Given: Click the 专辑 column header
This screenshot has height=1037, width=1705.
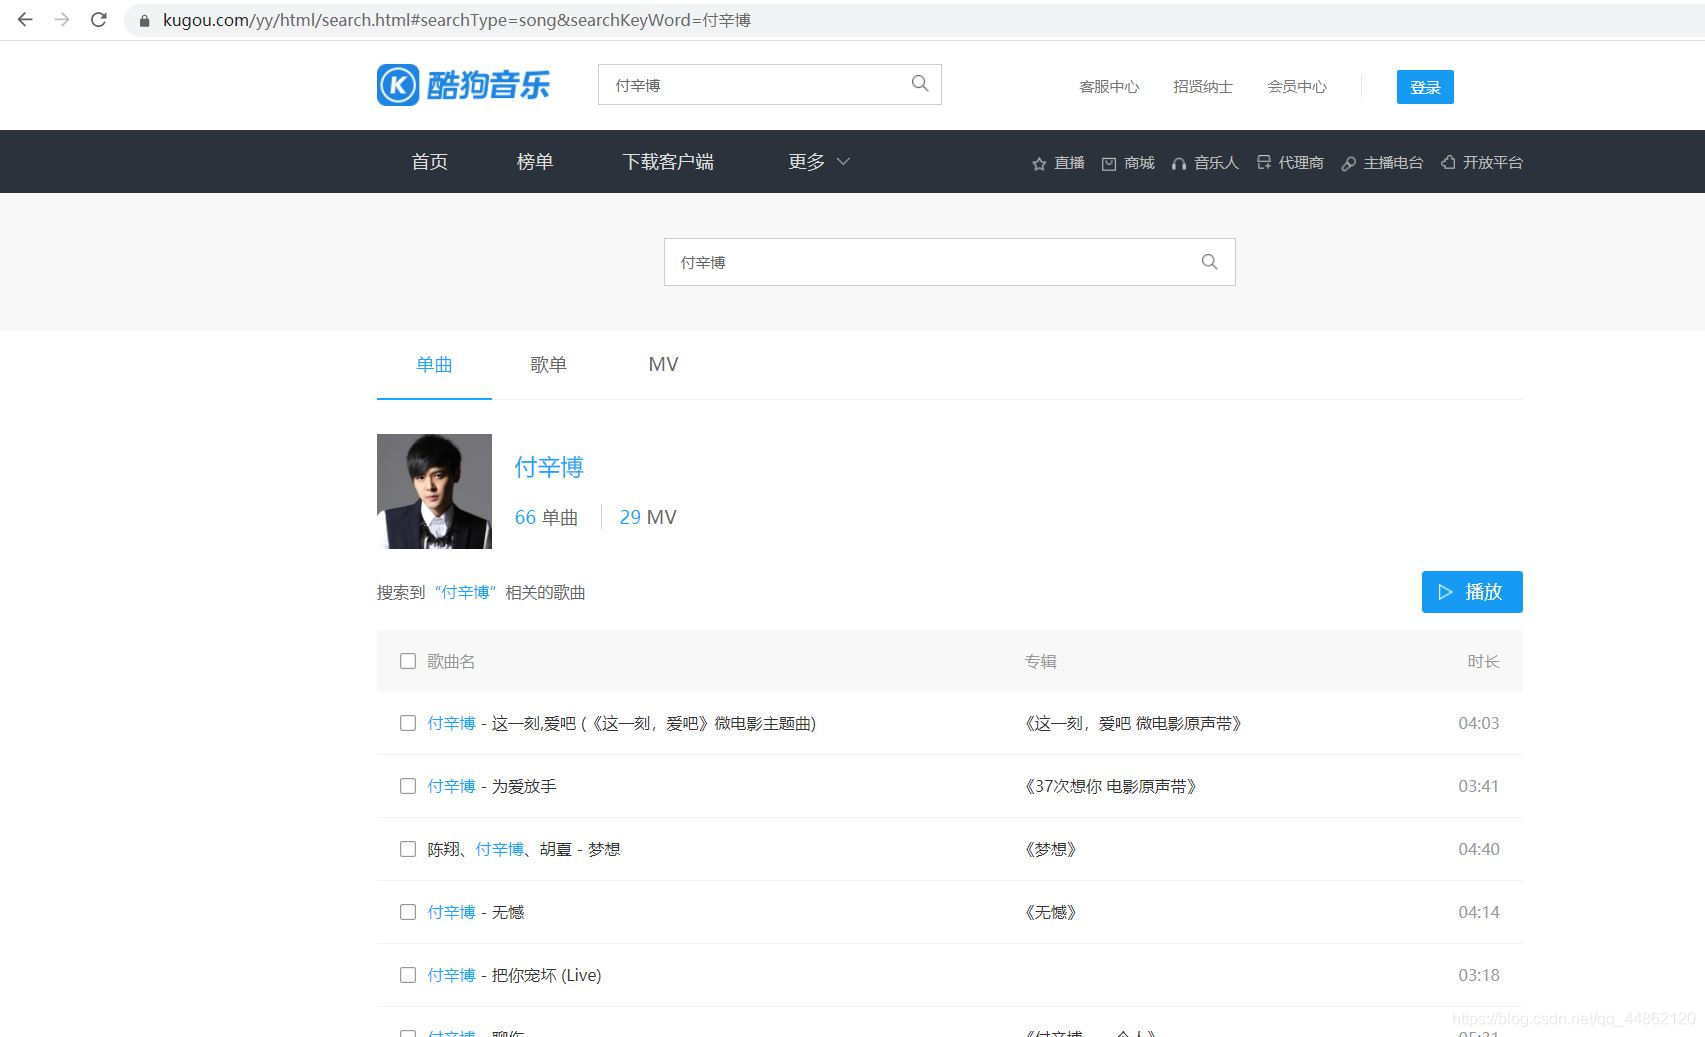Looking at the screenshot, I should tap(1040, 661).
